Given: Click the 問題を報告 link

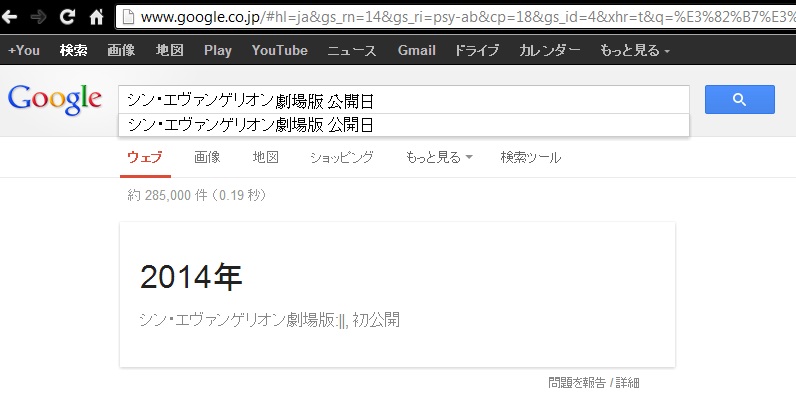Looking at the screenshot, I should 576,383.
